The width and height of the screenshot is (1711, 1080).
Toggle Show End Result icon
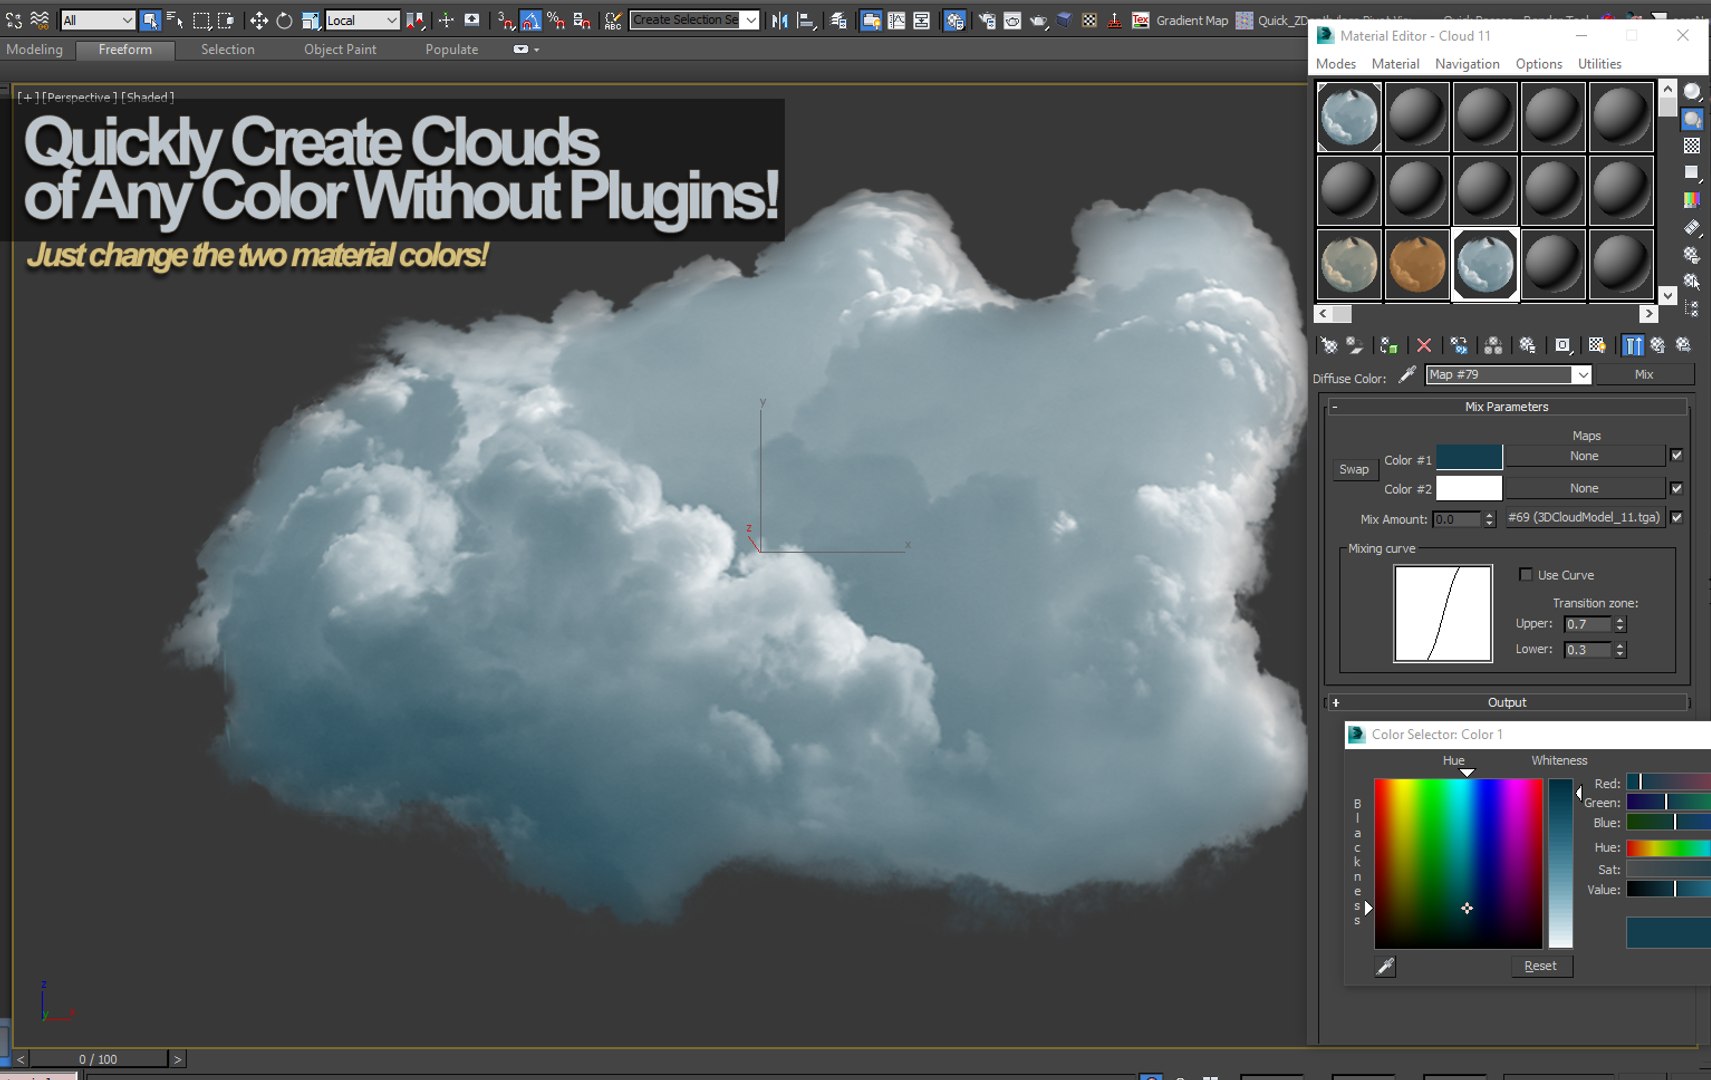(1632, 345)
